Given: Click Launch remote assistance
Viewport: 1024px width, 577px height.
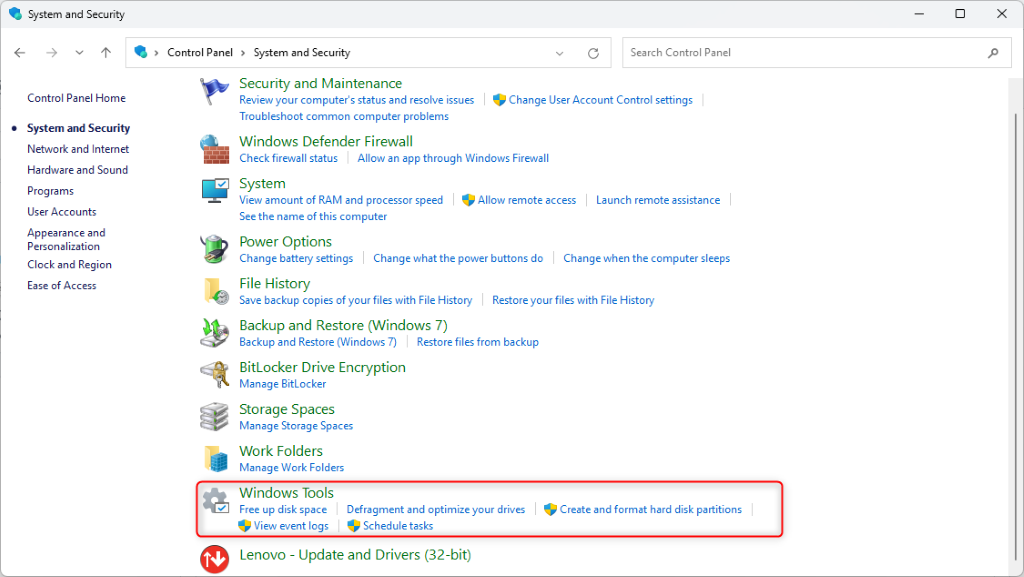Looking at the screenshot, I should [658, 200].
